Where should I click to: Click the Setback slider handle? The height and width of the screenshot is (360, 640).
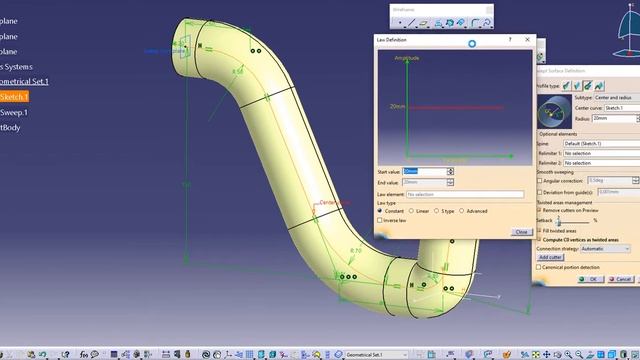559,221
